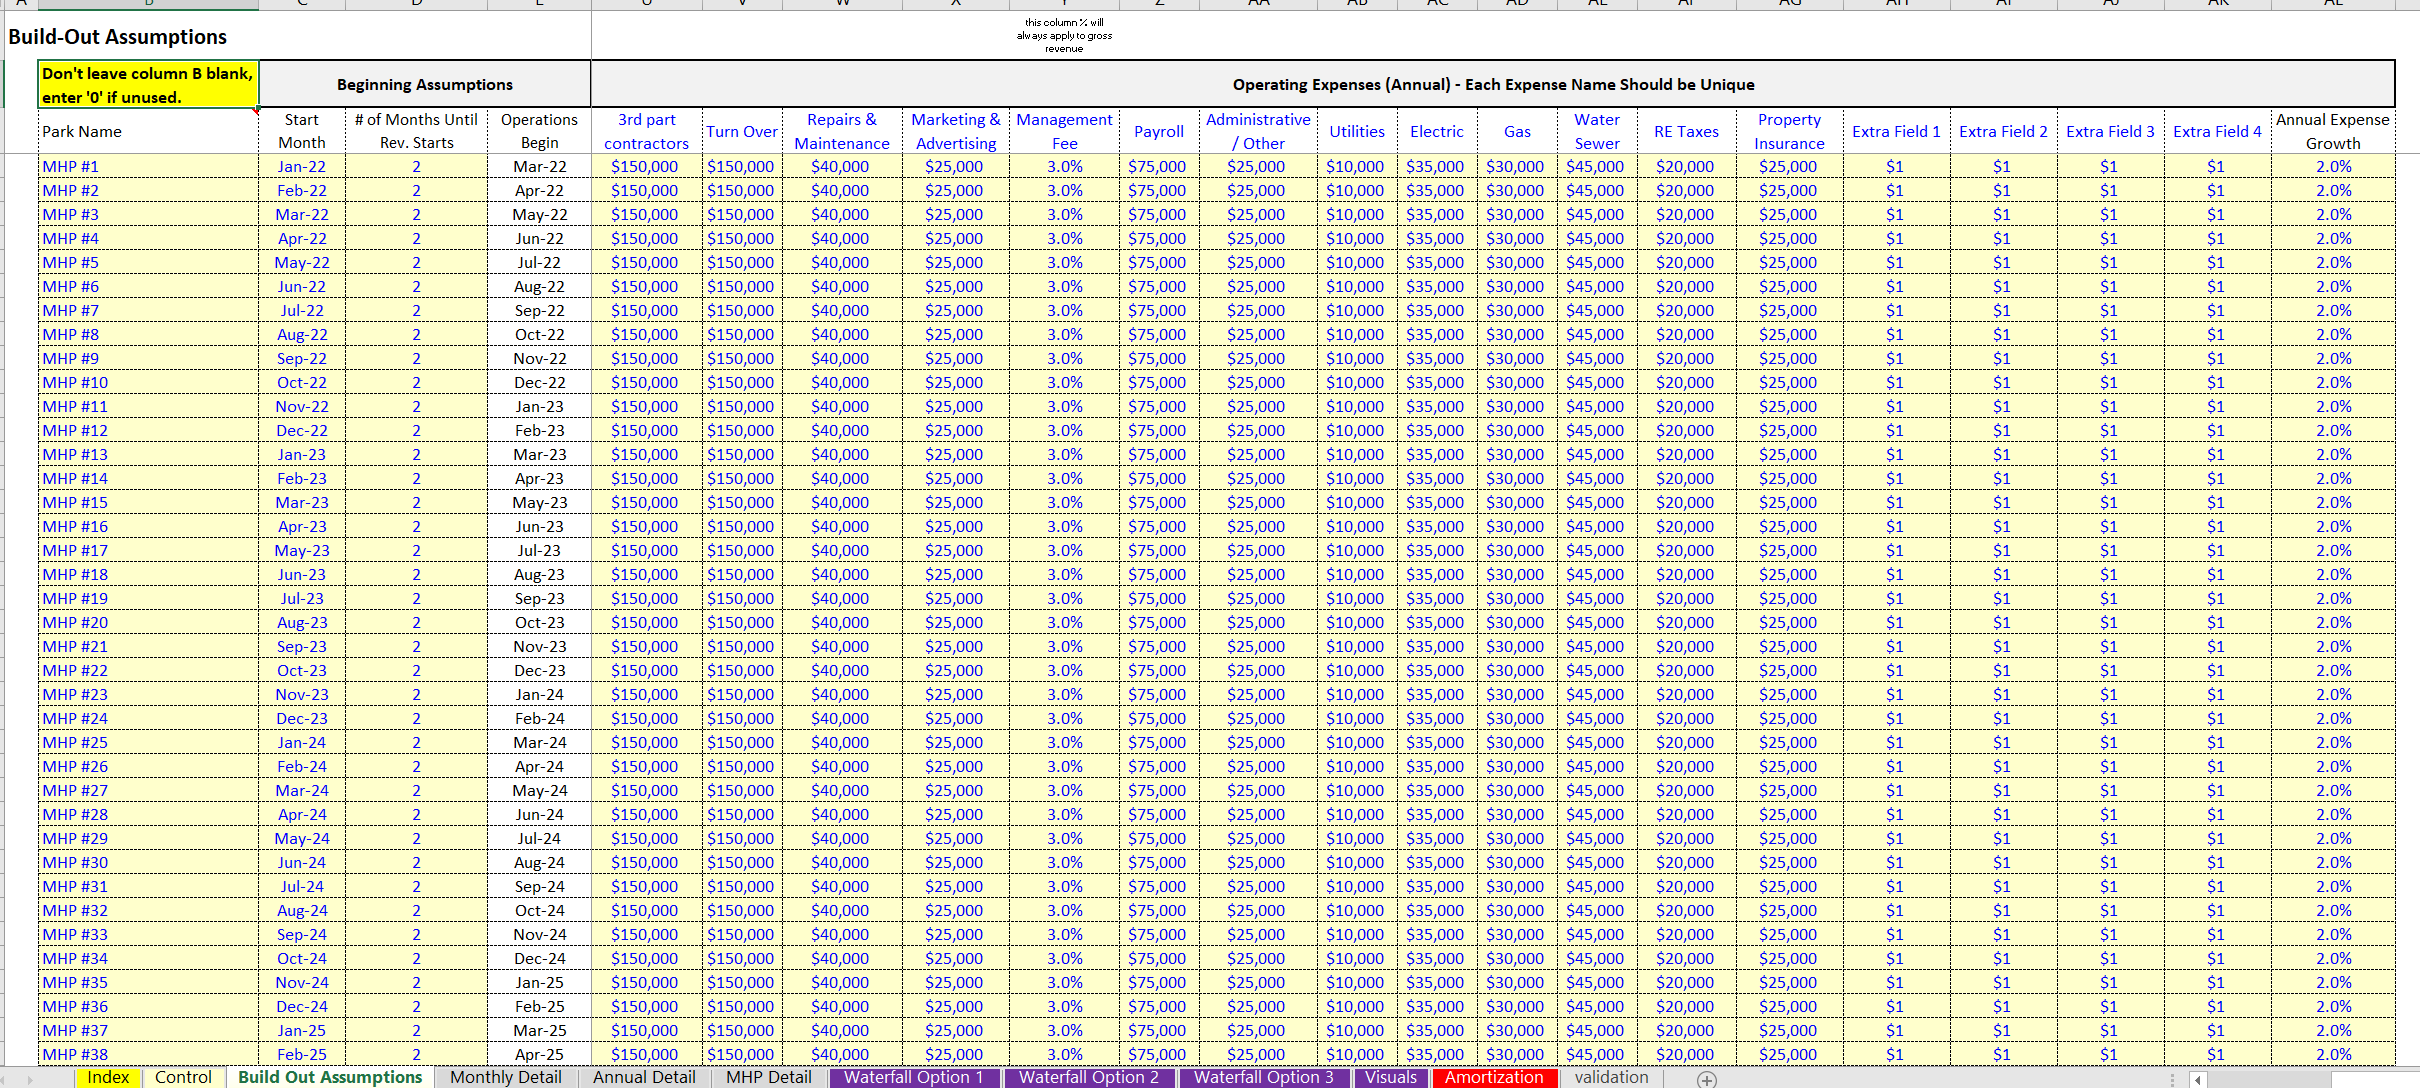Click the Dec-22 start month for MHP #12

tap(302, 431)
